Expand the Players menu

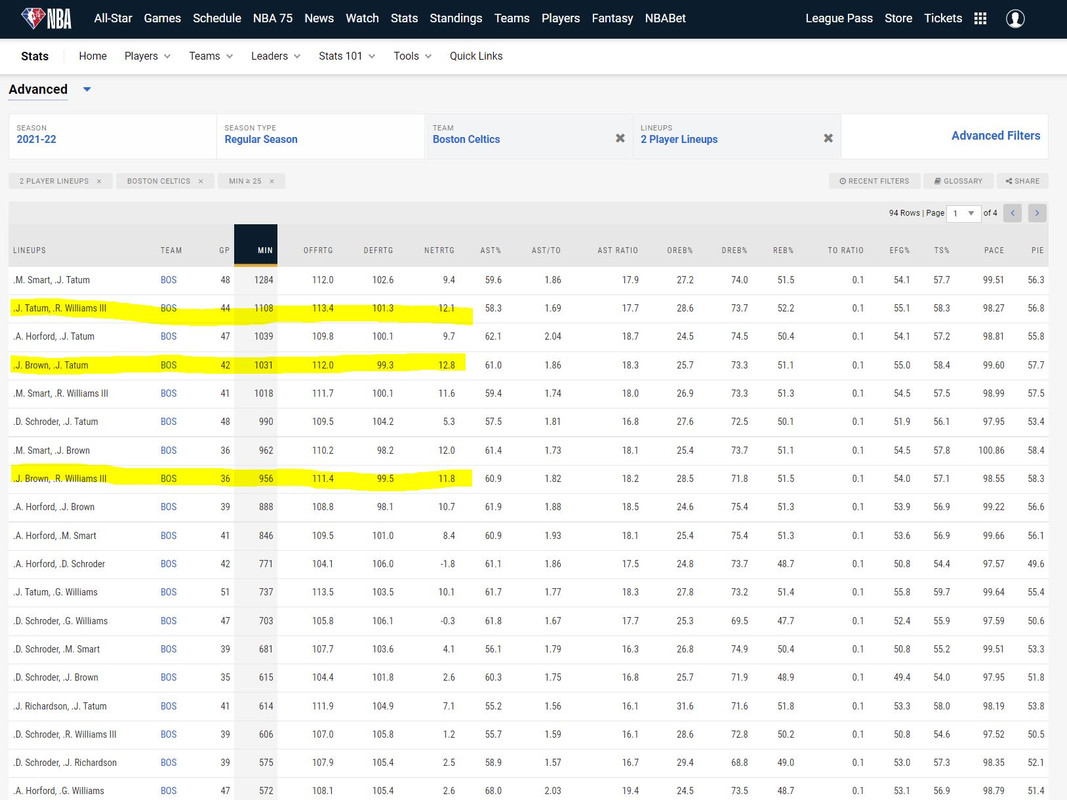coord(147,56)
